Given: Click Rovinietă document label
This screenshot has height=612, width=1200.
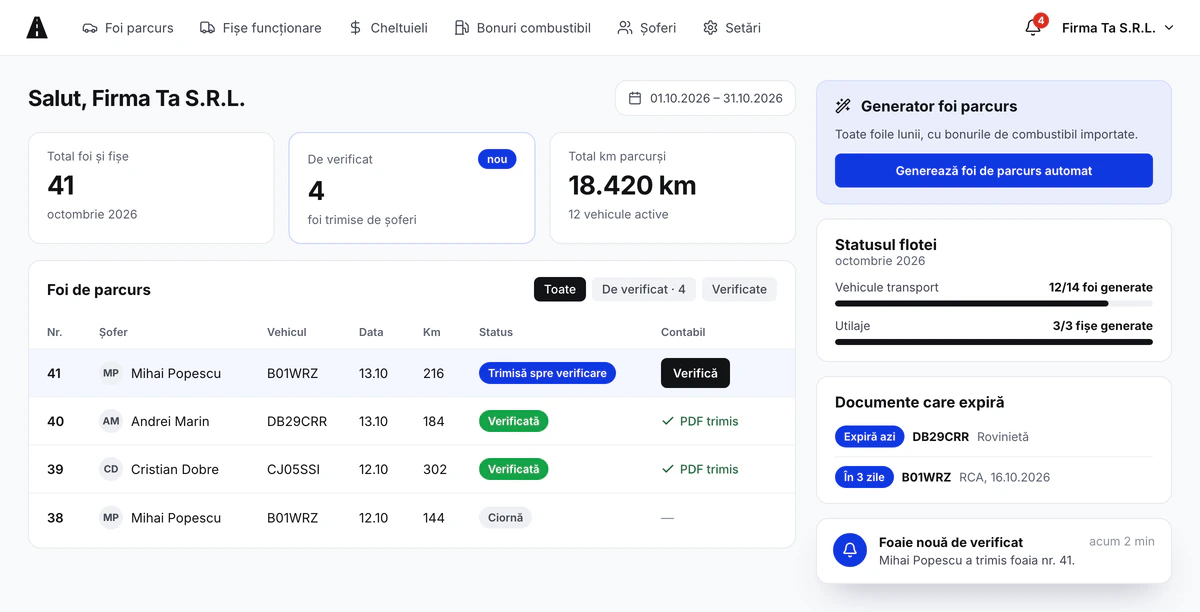Looking at the screenshot, I should 1003,437.
